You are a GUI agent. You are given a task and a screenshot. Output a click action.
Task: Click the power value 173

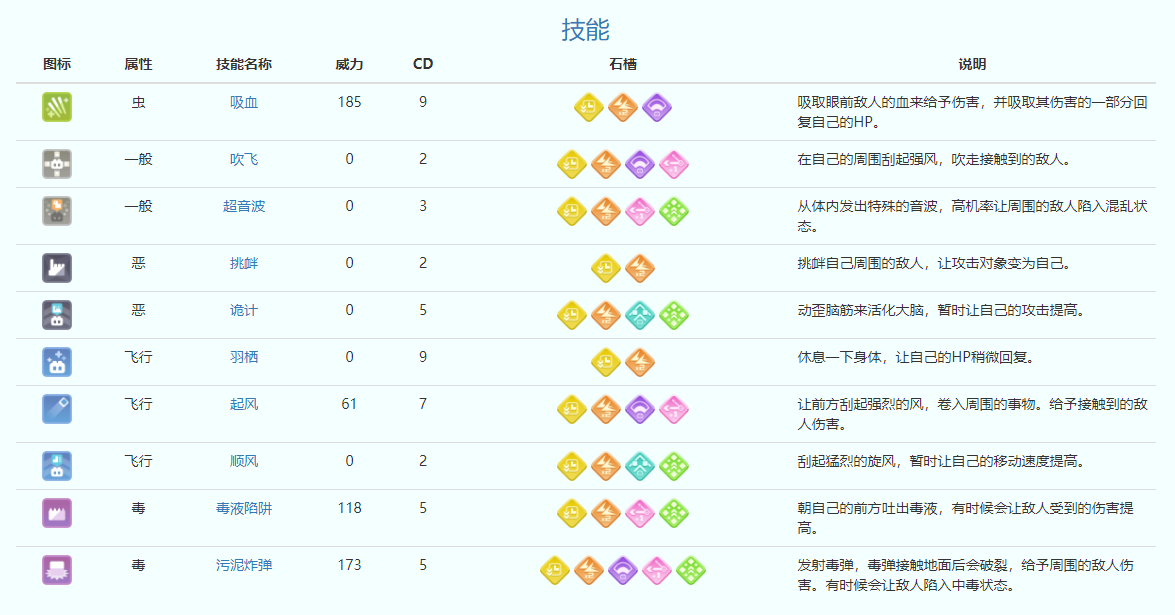pos(349,566)
